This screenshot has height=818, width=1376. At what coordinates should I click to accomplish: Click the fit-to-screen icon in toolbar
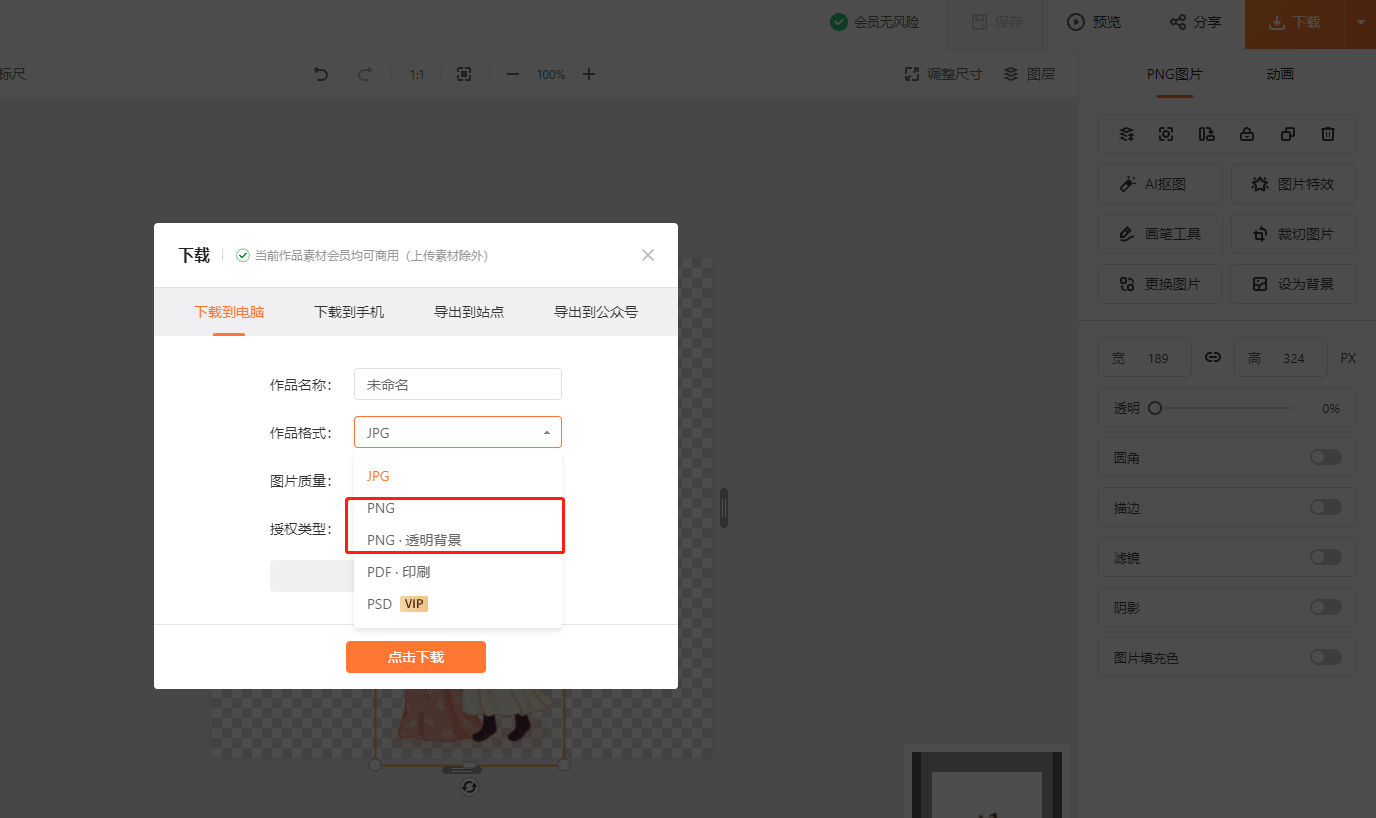464,74
